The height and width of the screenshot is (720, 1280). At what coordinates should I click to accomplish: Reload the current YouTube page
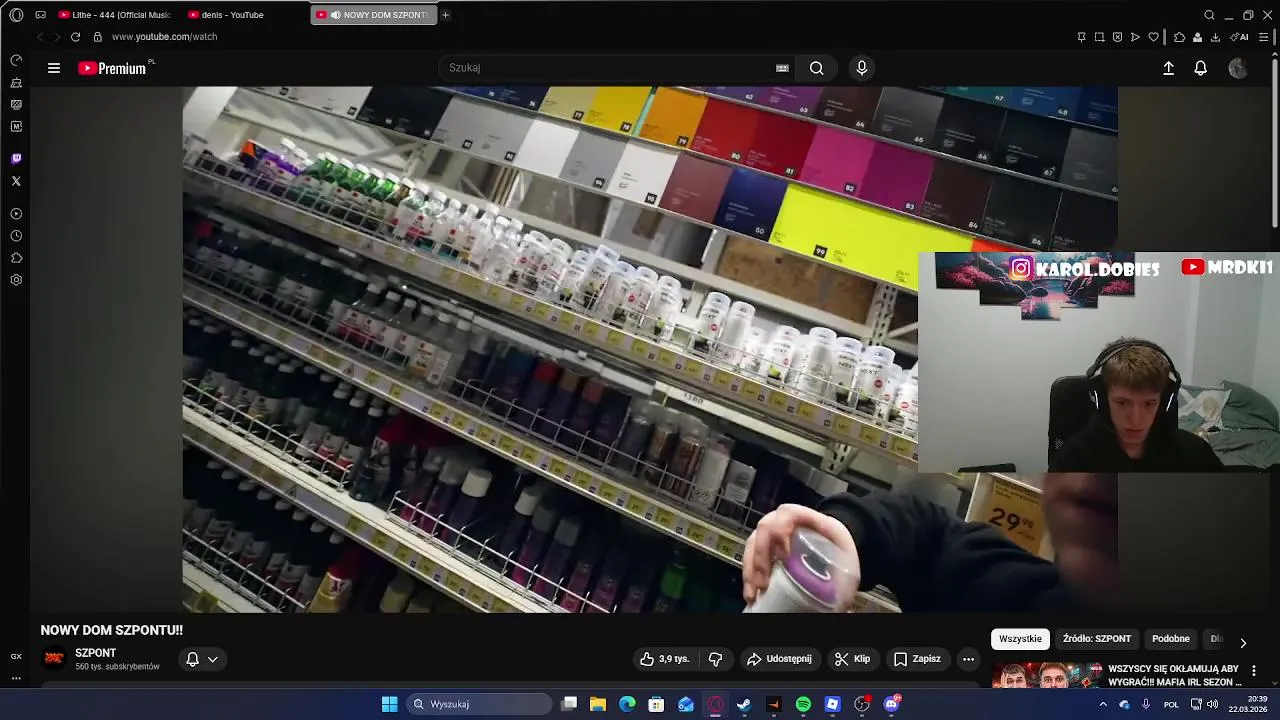75,37
